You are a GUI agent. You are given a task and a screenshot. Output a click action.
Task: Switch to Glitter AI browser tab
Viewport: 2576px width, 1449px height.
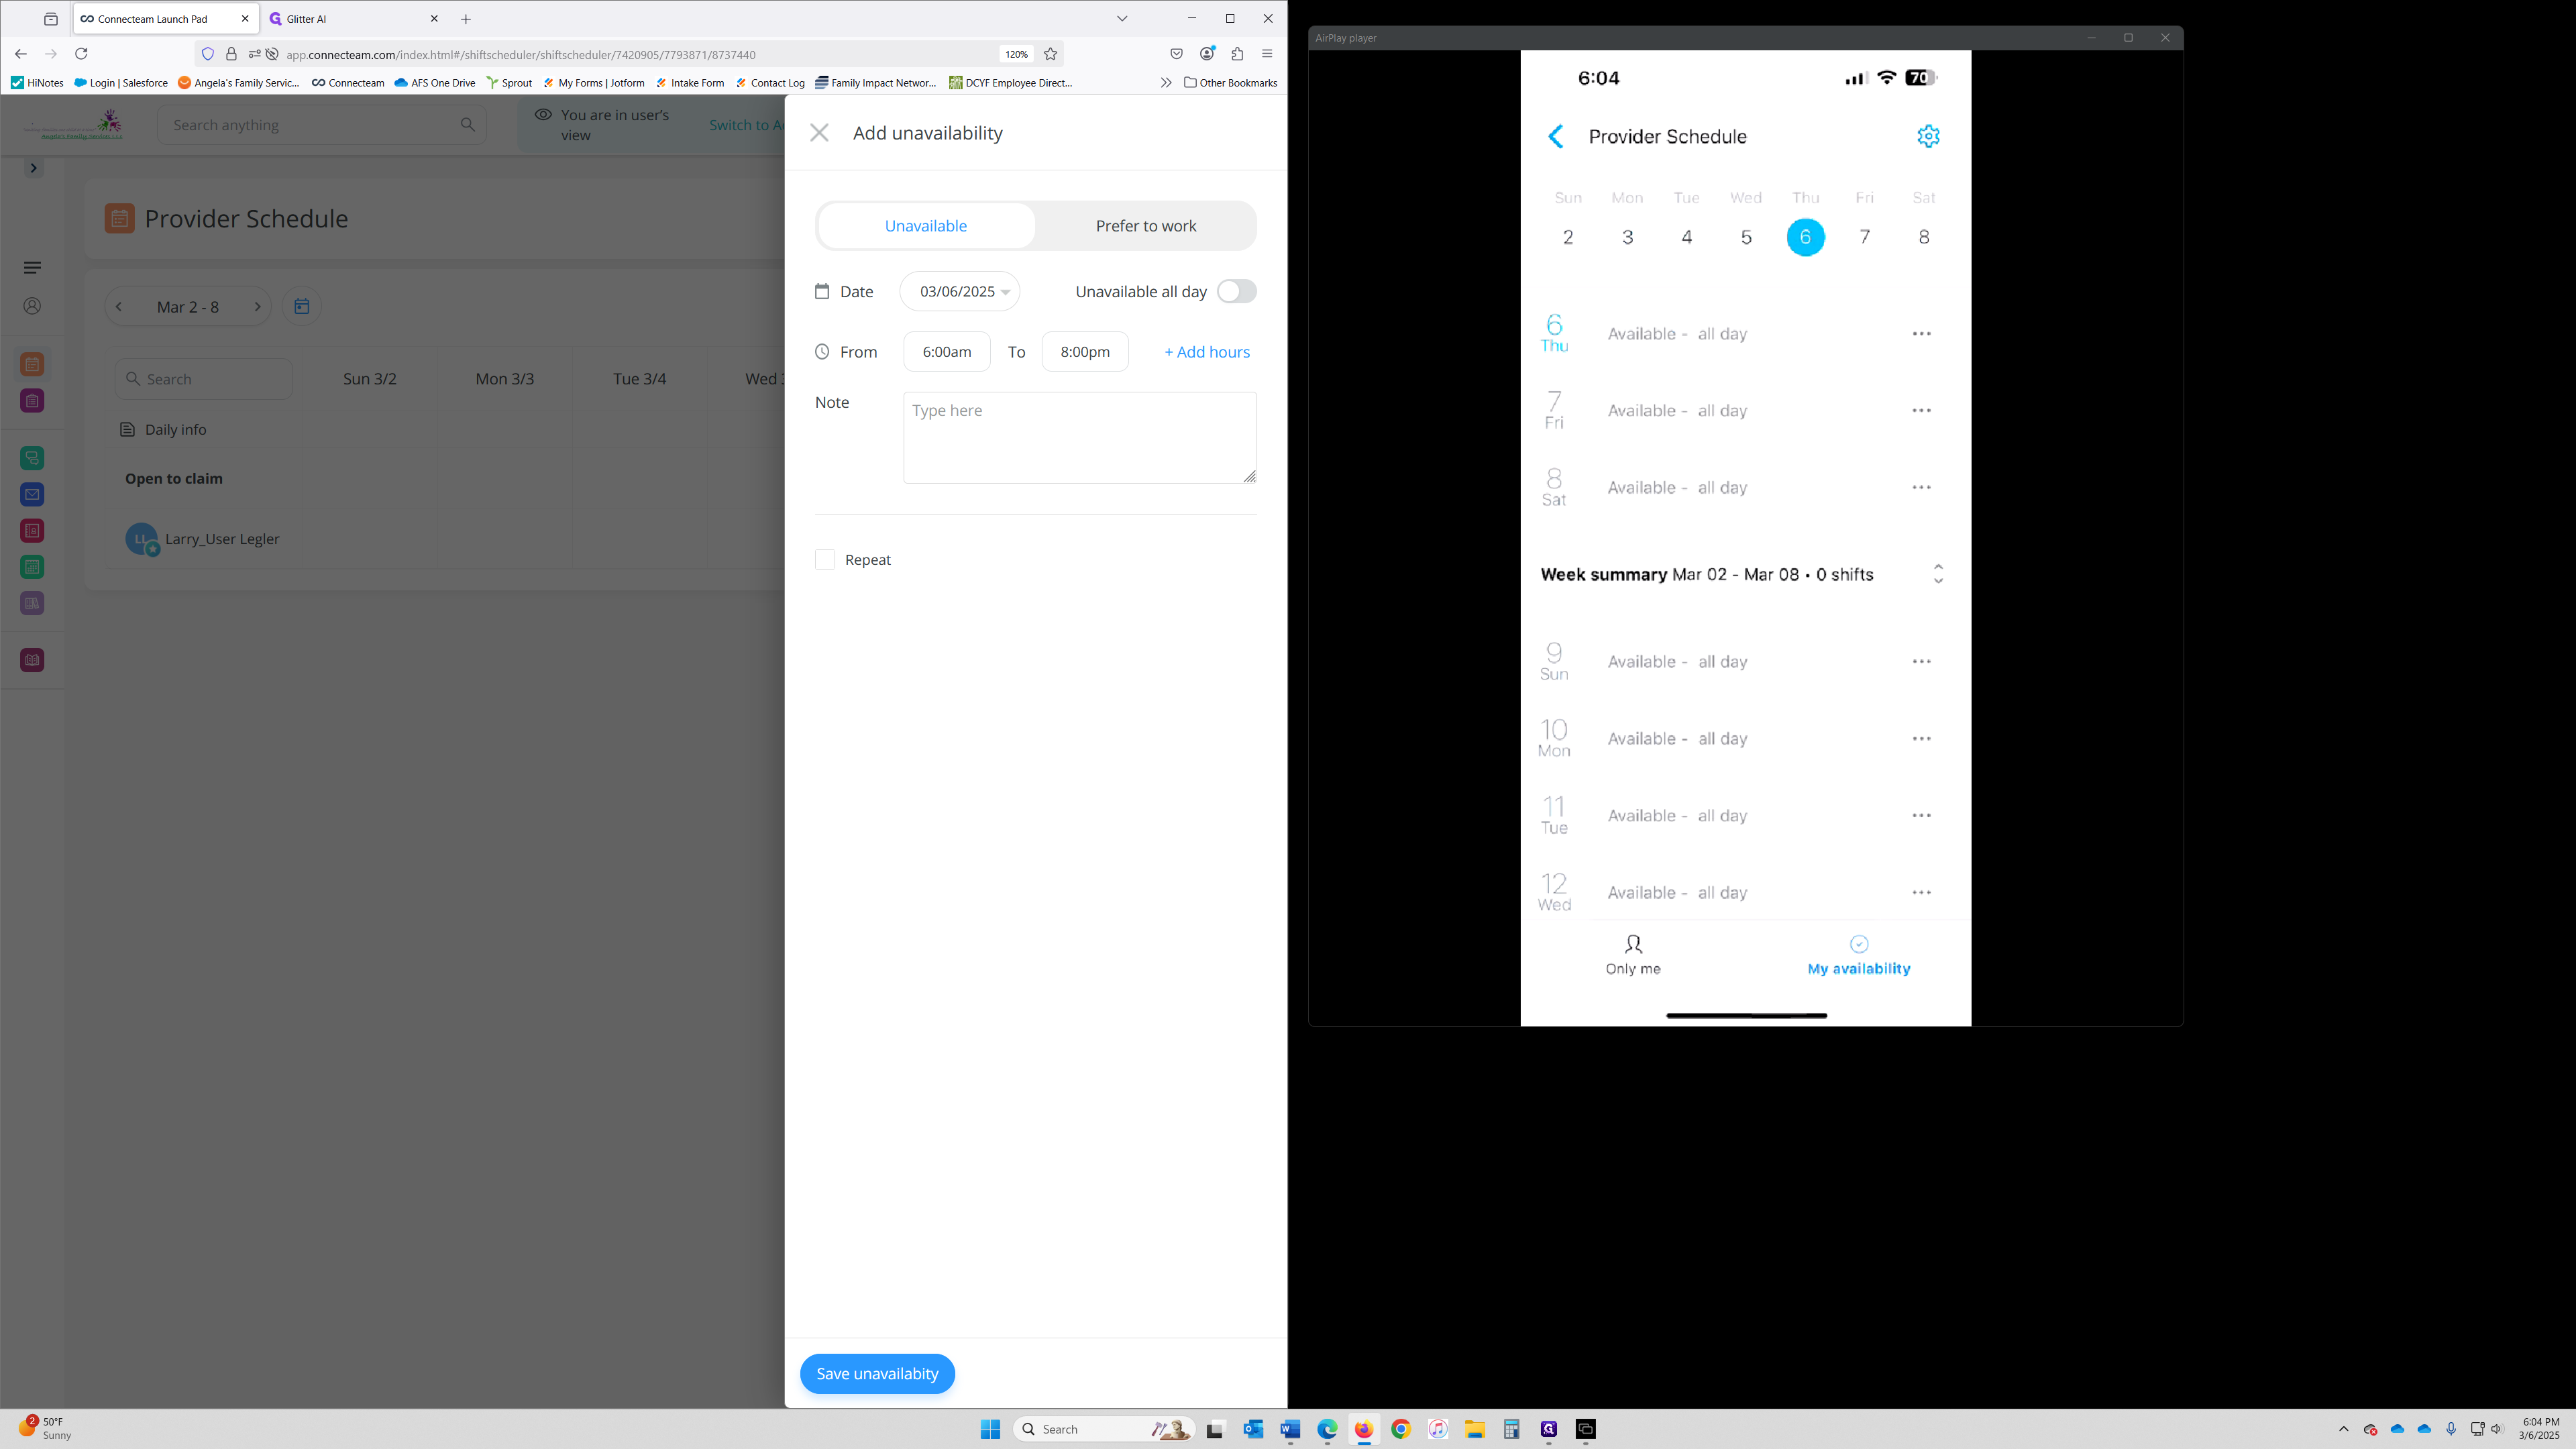point(352,19)
